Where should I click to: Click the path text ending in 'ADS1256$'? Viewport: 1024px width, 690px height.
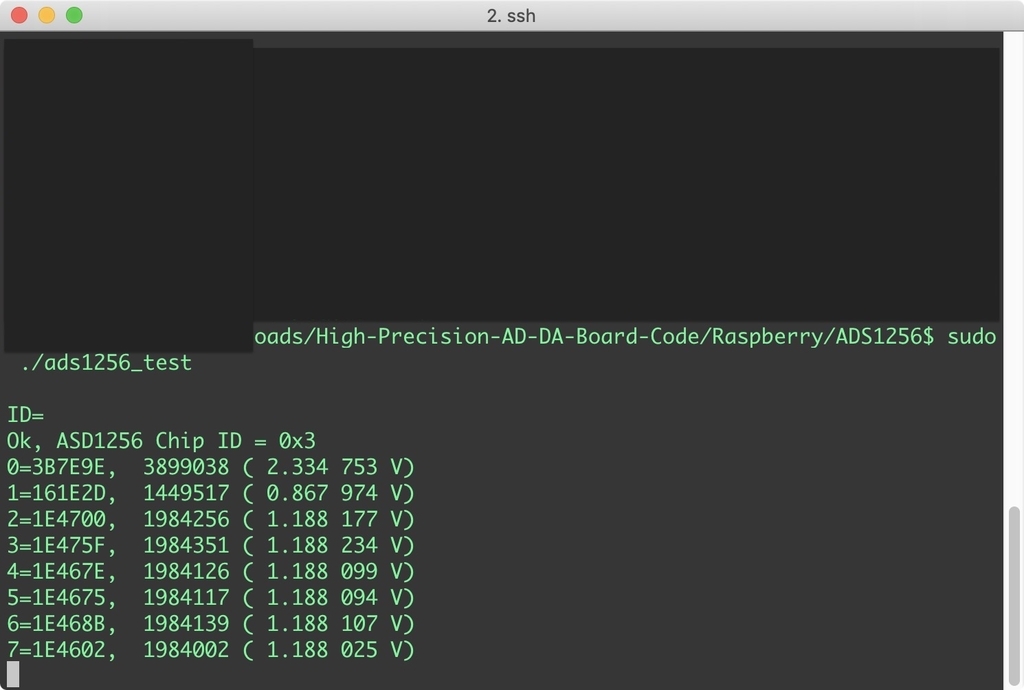594,336
